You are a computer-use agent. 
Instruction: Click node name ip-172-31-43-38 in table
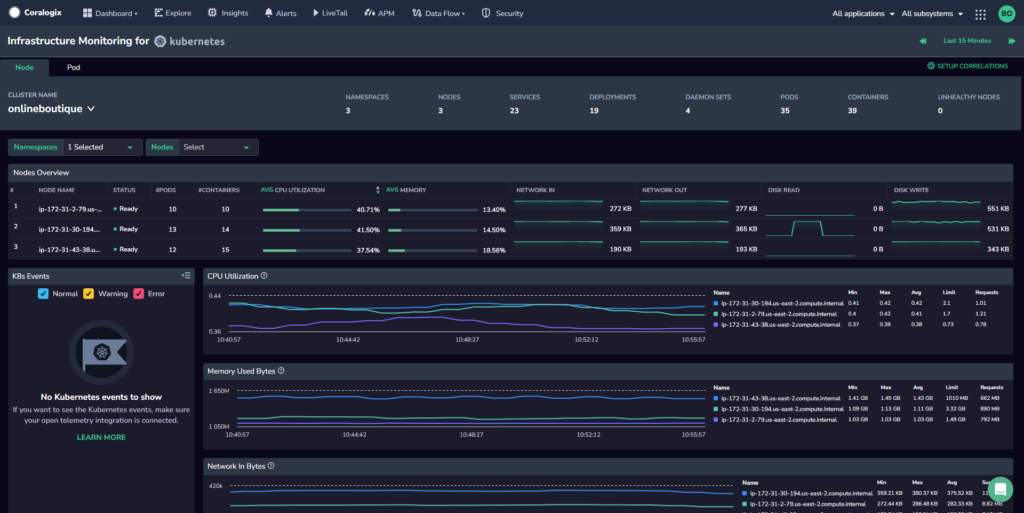click(x=69, y=250)
